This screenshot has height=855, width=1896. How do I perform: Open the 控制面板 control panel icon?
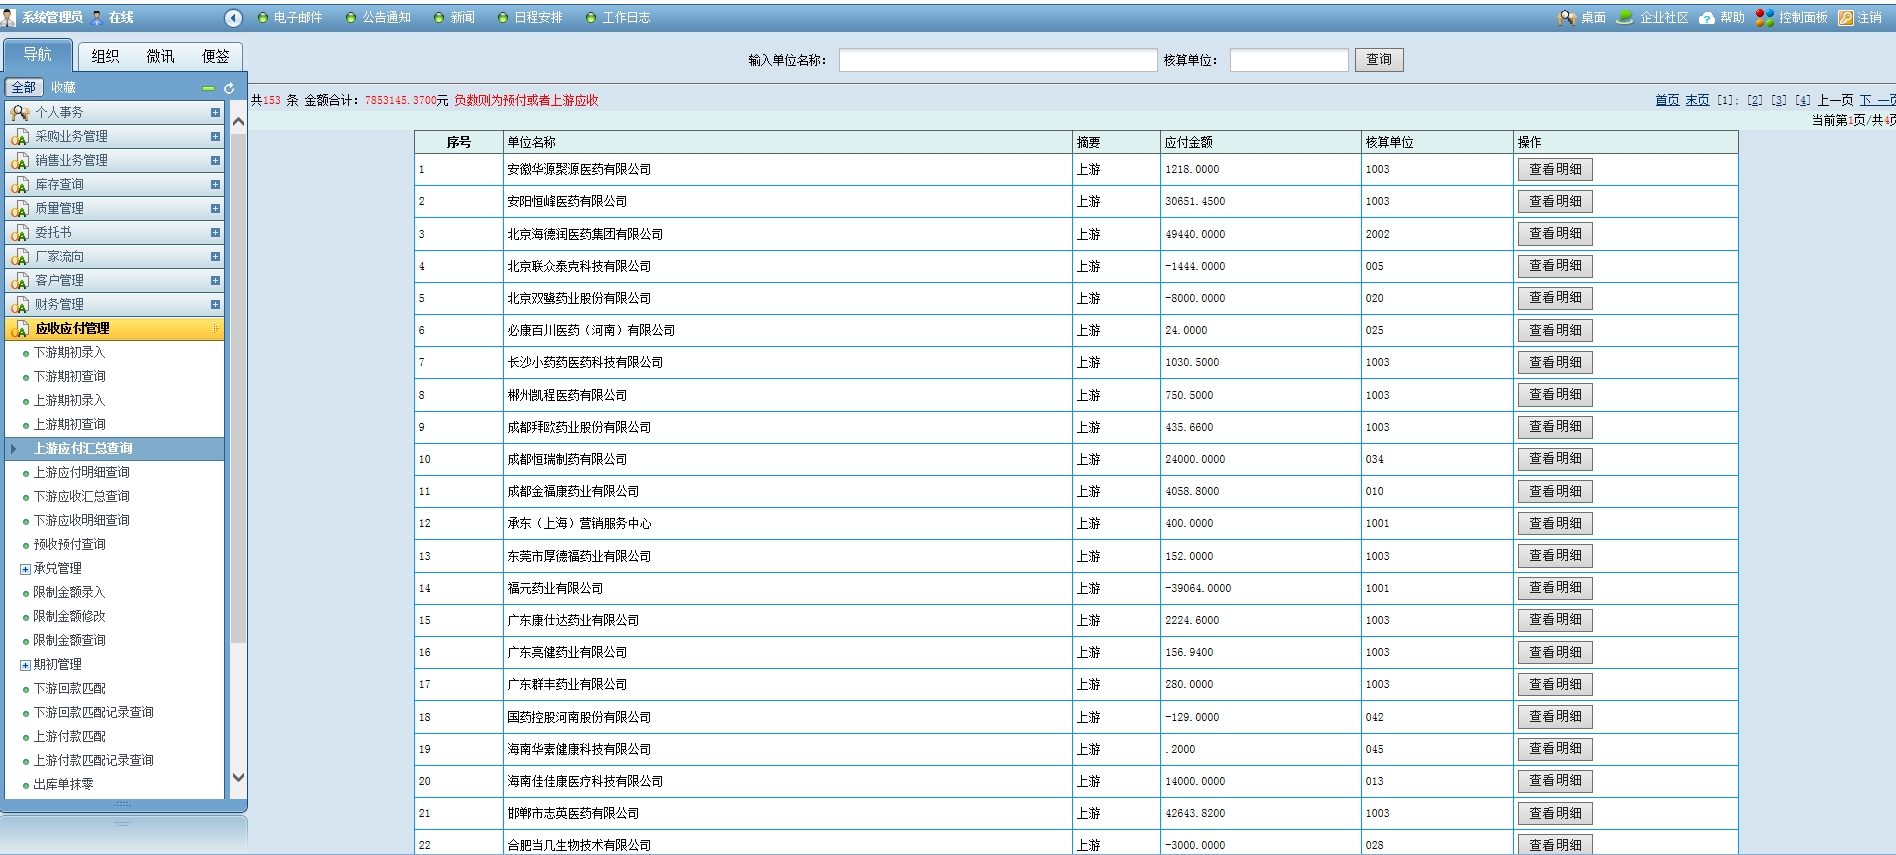pyautogui.click(x=1765, y=18)
